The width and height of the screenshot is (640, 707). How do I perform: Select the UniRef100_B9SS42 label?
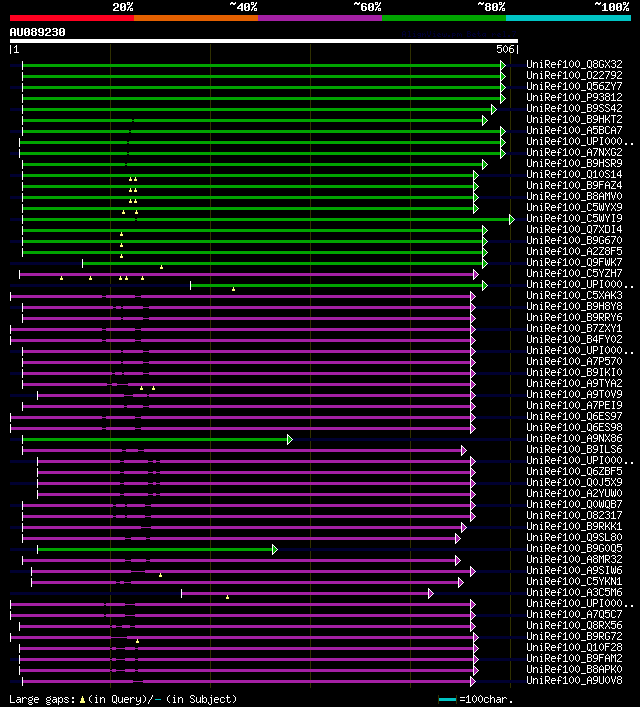coord(574,108)
